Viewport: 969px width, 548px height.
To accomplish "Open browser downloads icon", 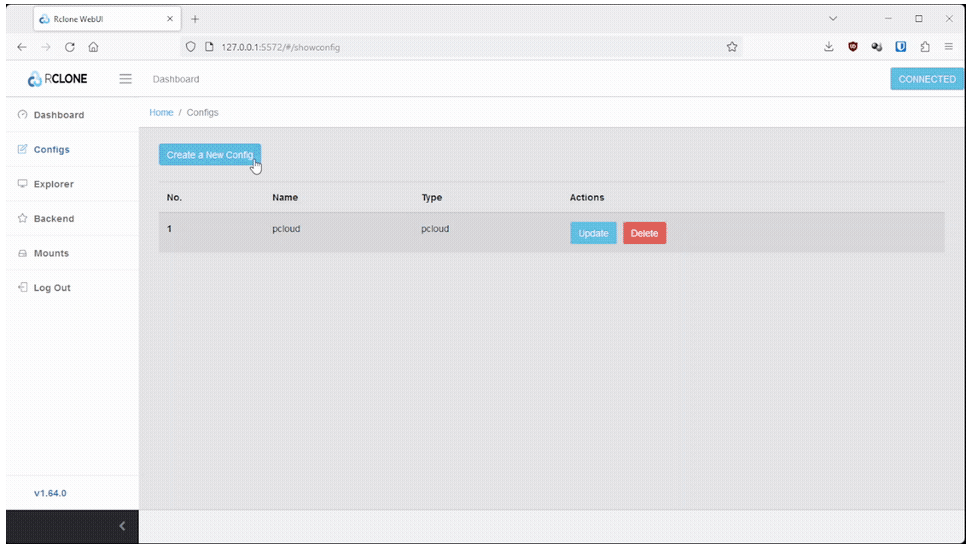I will [829, 47].
